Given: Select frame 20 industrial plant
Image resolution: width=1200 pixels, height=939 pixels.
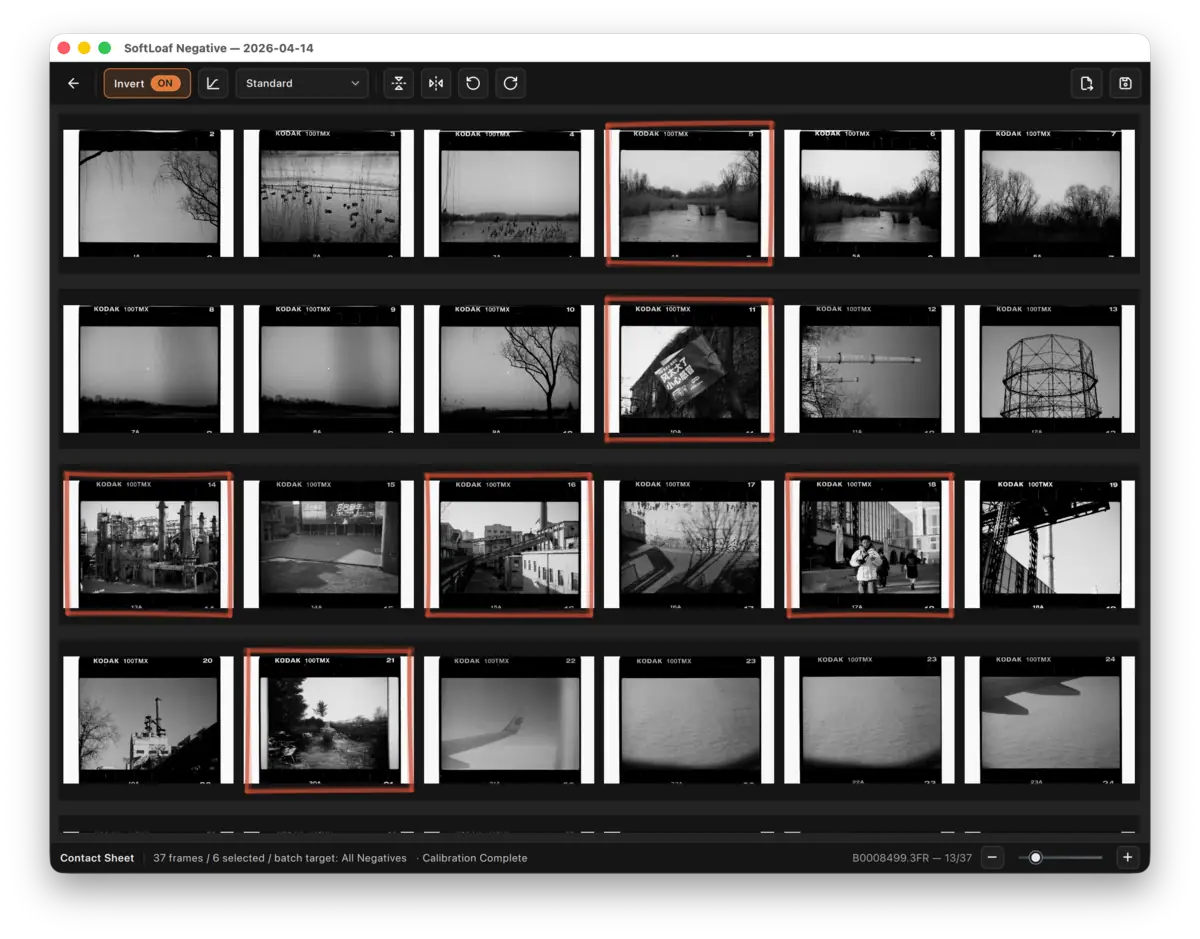Looking at the screenshot, I should pyautogui.click(x=148, y=719).
